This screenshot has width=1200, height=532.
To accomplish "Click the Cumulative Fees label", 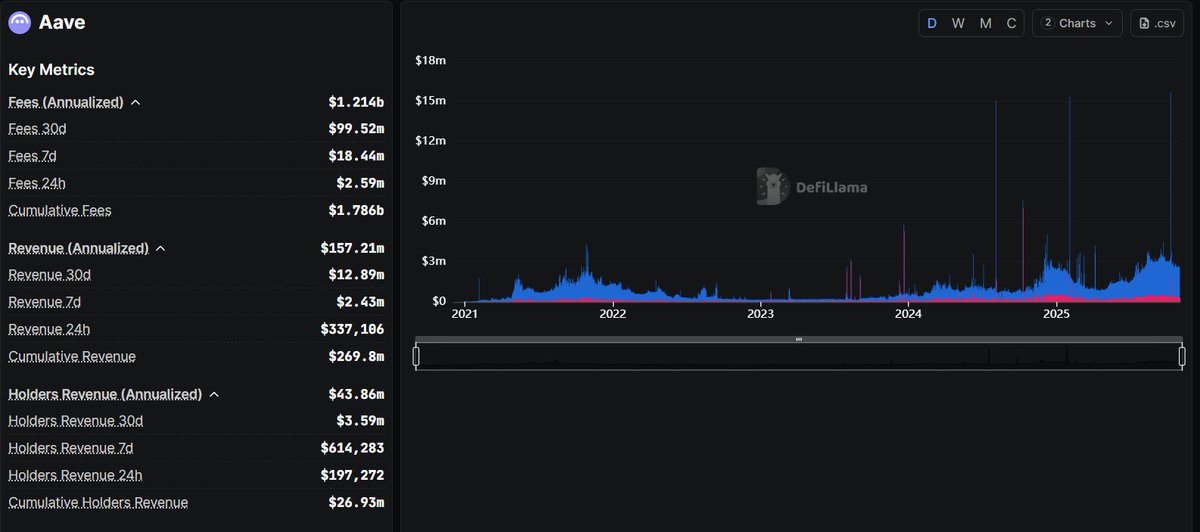I will (60, 210).
